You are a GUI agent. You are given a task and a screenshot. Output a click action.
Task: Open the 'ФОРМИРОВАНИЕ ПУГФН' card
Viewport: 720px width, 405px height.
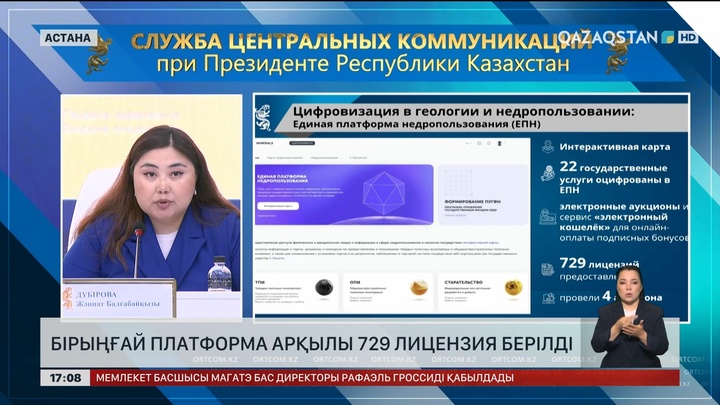[x=483, y=195]
